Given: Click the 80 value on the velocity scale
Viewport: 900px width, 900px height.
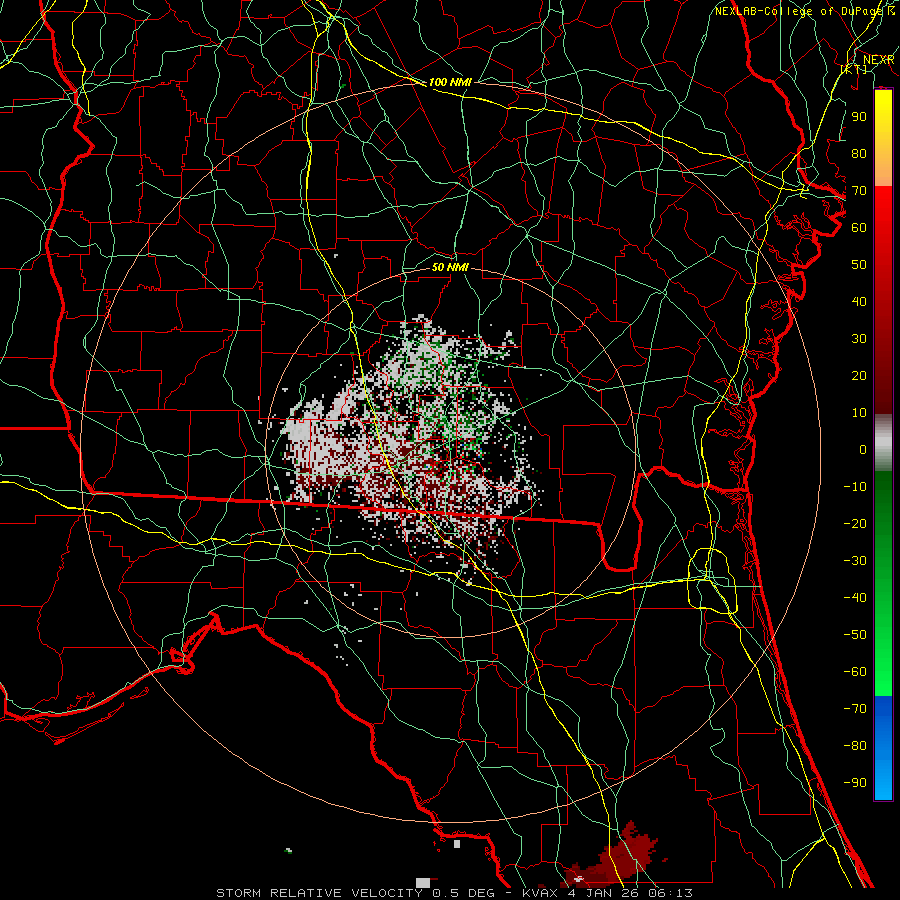Looking at the screenshot, I should (859, 153).
